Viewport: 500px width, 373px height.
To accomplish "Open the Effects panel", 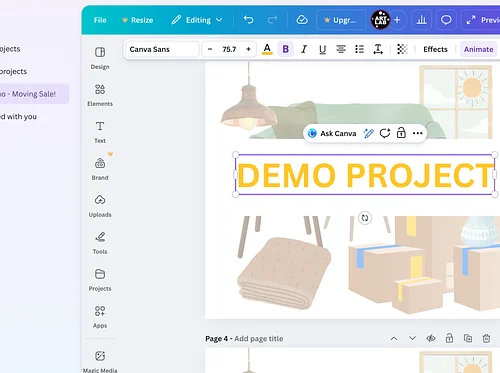I will click(x=435, y=49).
